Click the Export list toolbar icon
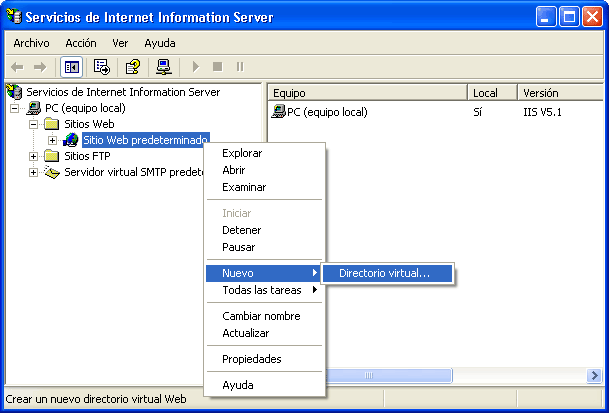Image resolution: width=609 pixels, height=413 pixels. (102, 67)
